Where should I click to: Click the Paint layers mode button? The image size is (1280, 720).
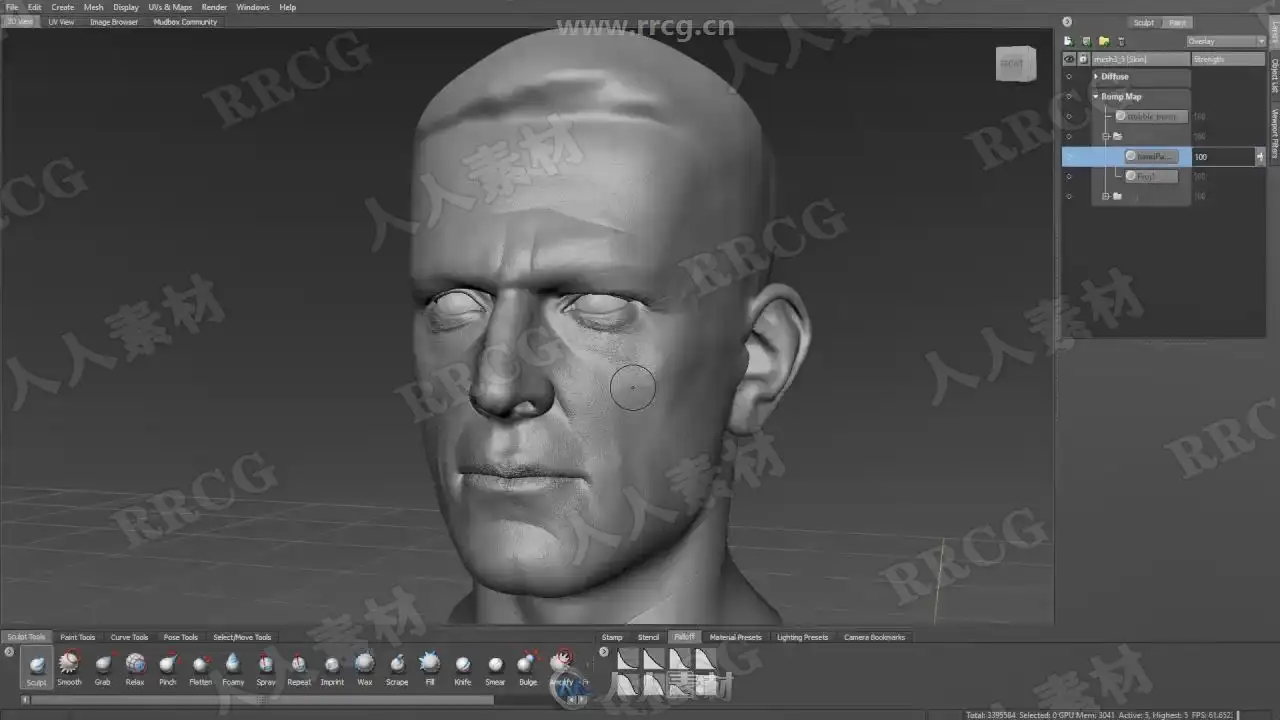[1177, 22]
